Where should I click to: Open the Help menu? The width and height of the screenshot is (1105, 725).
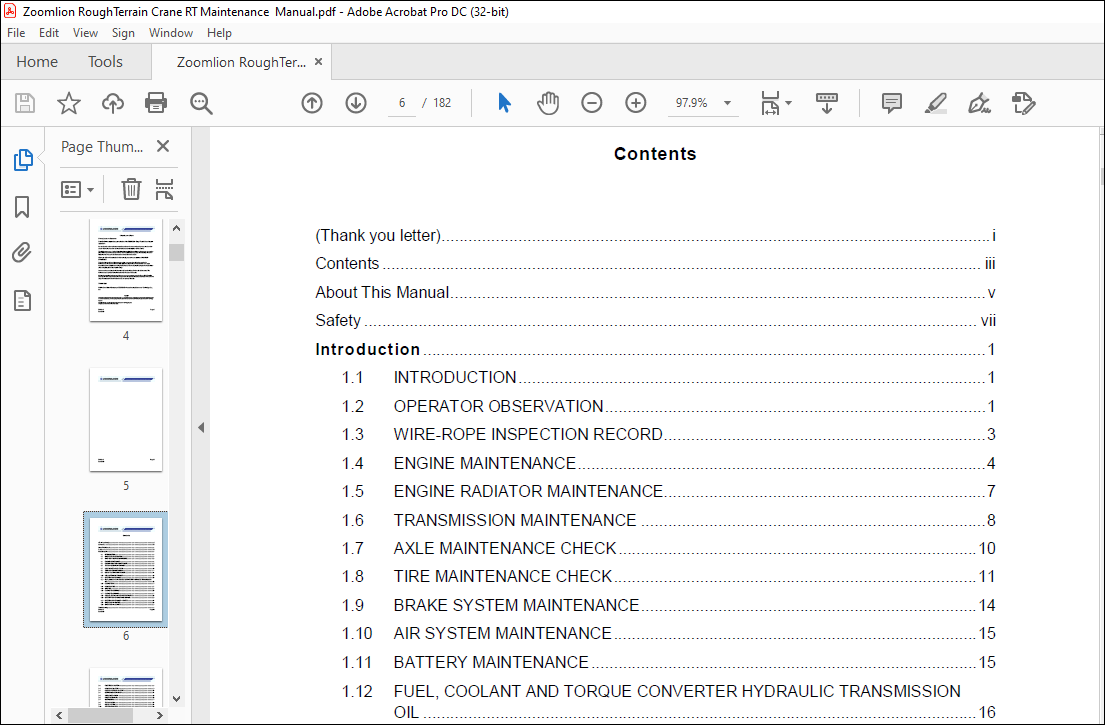pos(219,32)
